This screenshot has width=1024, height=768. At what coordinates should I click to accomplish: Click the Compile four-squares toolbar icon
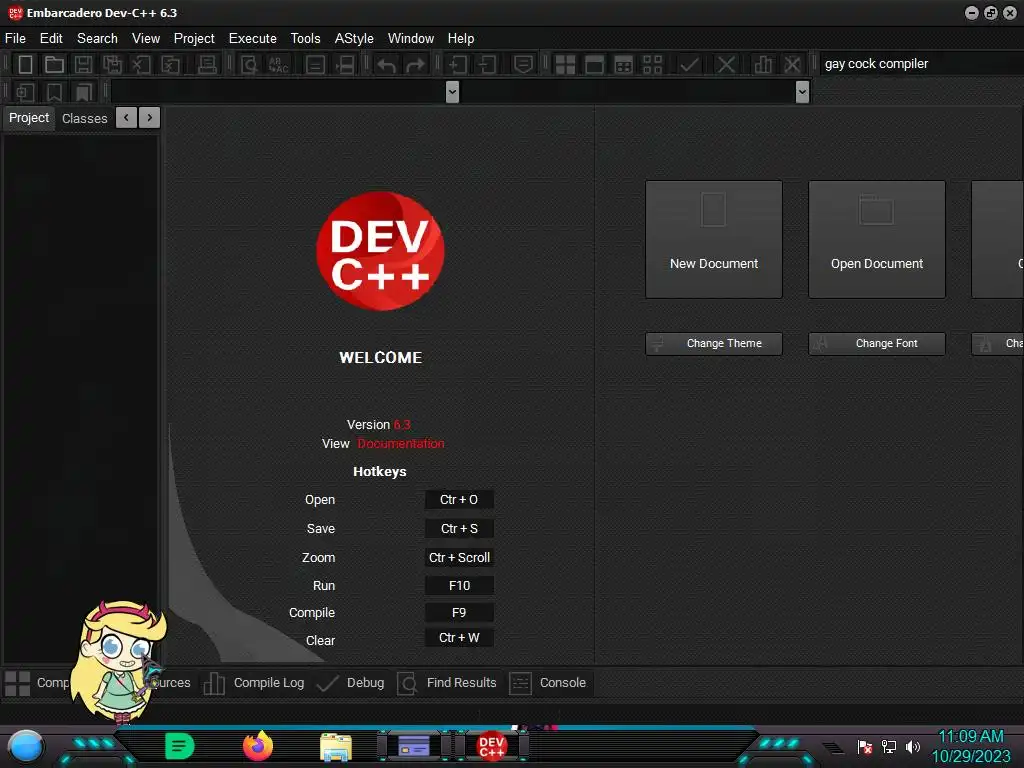tap(565, 64)
